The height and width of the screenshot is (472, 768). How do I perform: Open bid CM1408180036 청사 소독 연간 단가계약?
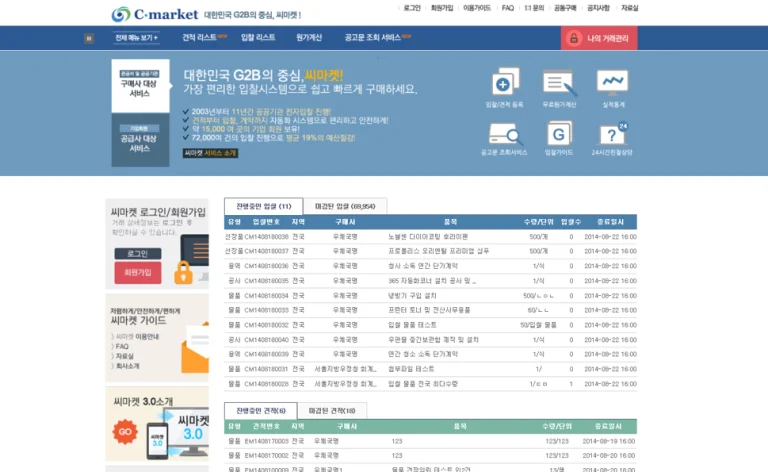click(431, 266)
